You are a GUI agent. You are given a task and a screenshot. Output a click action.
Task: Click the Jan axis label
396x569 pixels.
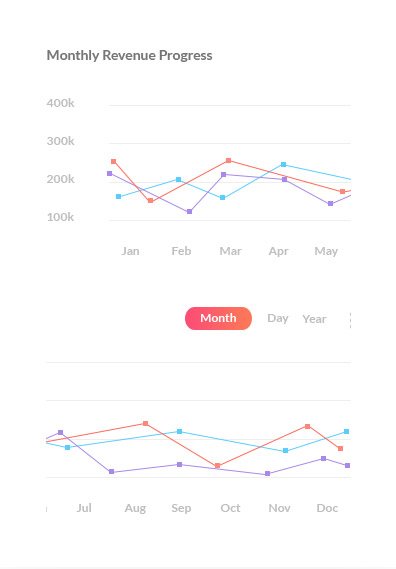(x=130, y=251)
